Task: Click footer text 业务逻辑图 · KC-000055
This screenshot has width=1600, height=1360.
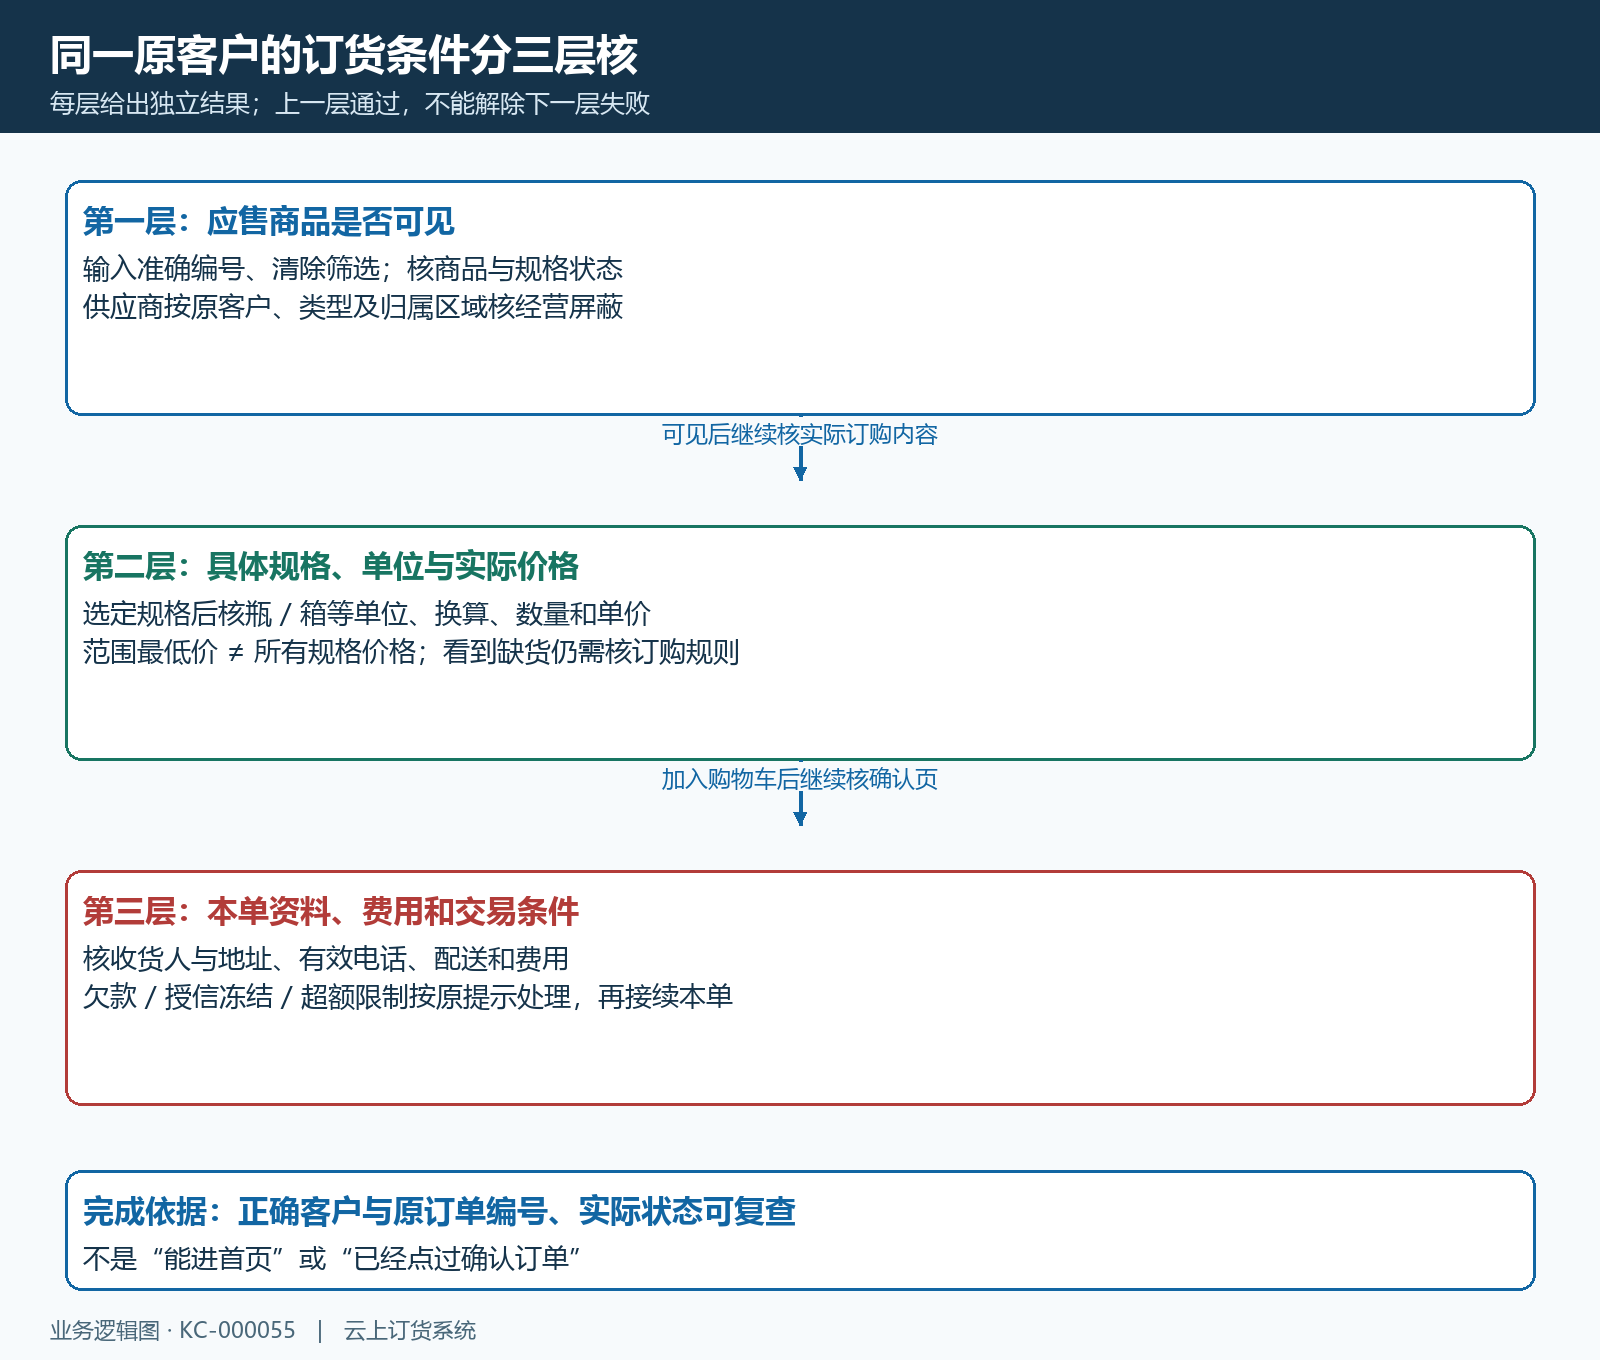Action: click(173, 1330)
